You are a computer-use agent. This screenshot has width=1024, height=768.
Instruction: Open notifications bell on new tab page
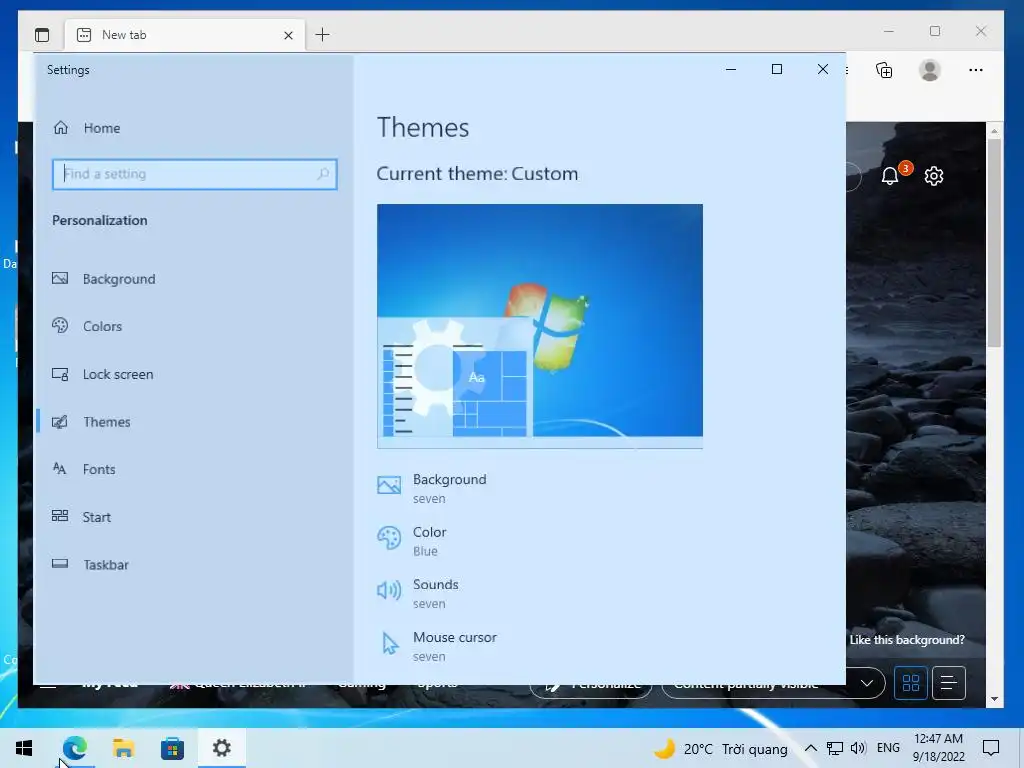coord(890,176)
